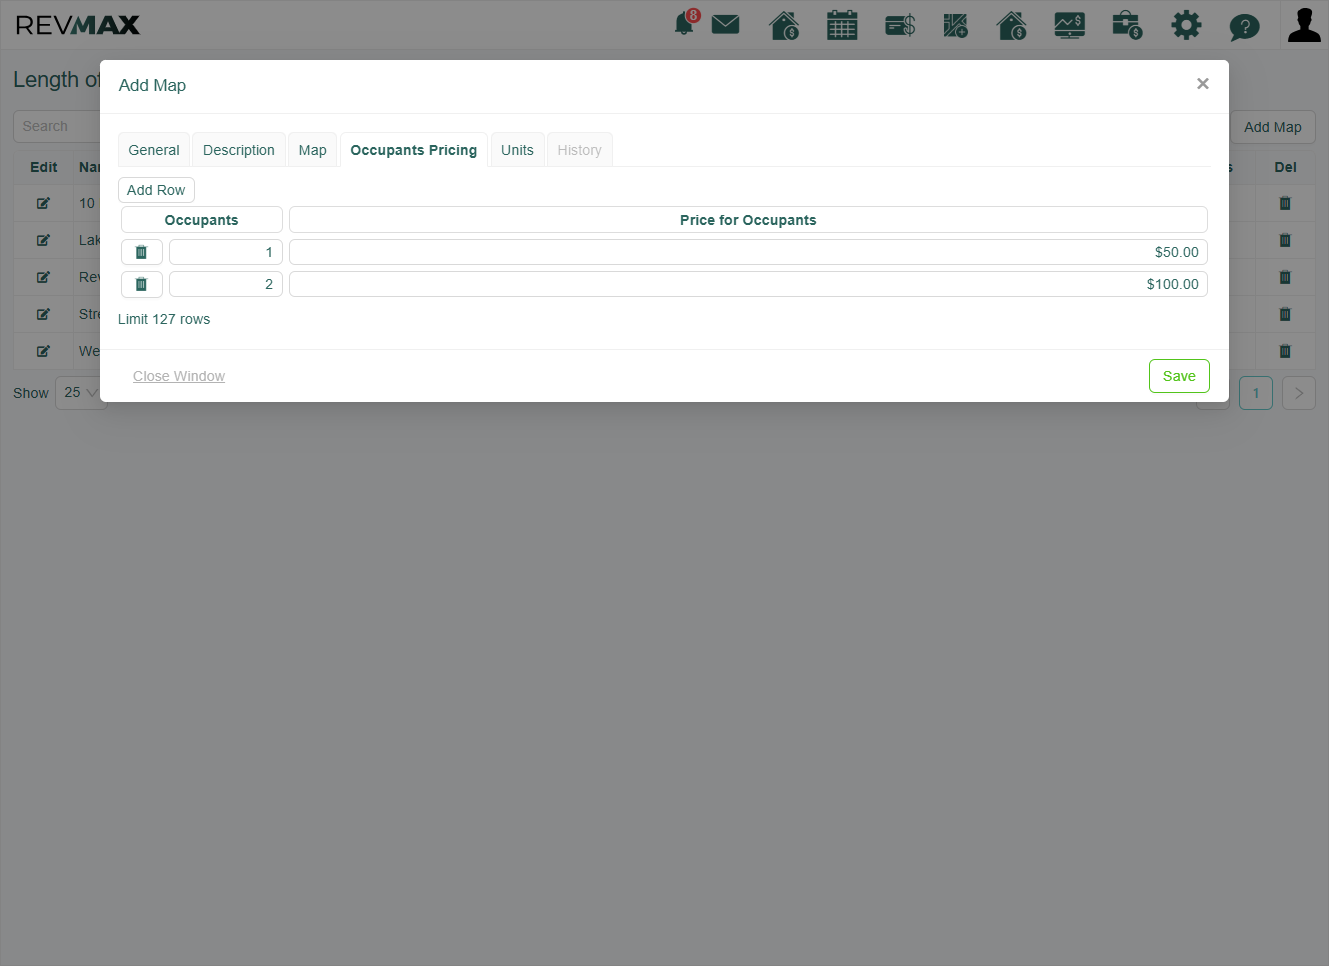
Task: Click the house-dollar icon beside the envelope
Action: tap(784, 25)
